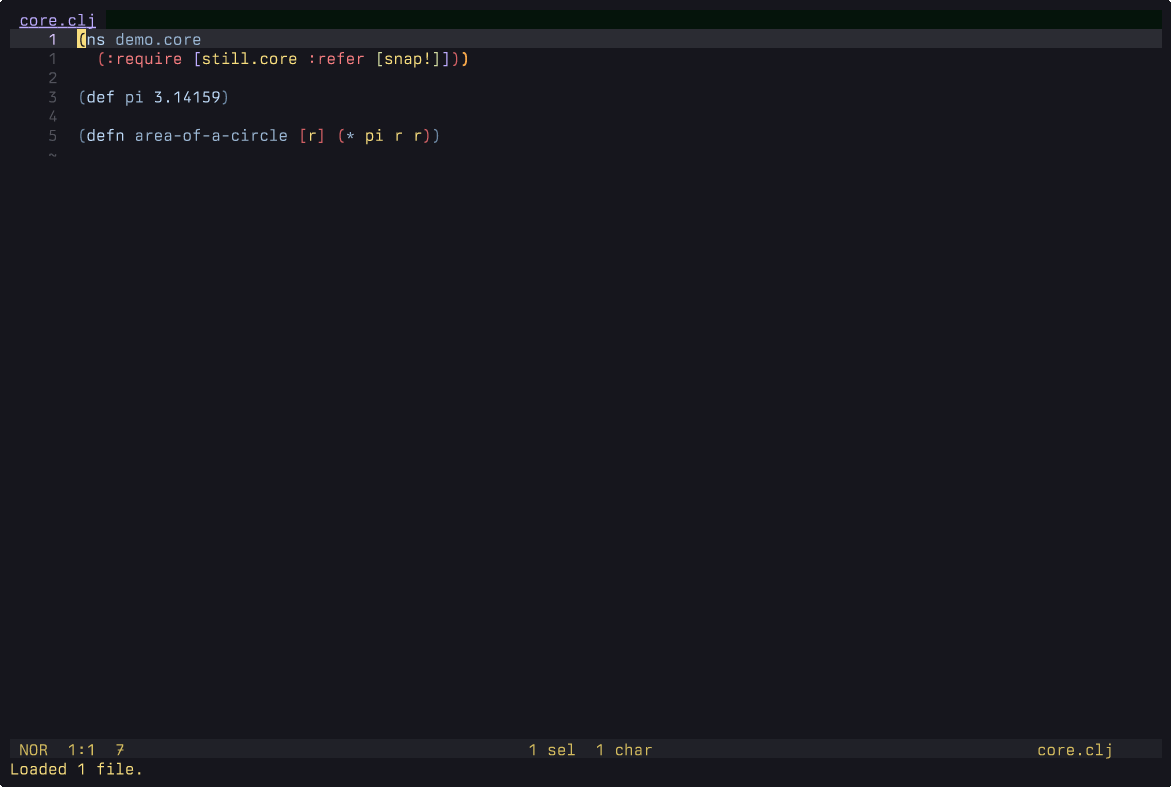This screenshot has height=787, width=1171.
Task: Click the NOR mode indicator in statusline
Action: coord(34,750)
